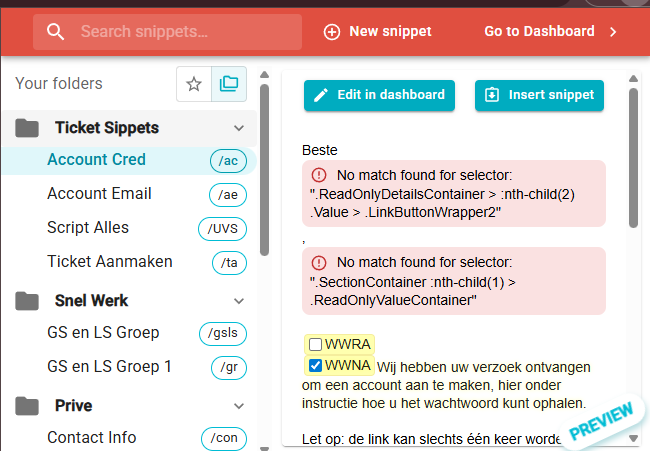Uncheck the WWNA checkbox

click(x=315, y=365)
